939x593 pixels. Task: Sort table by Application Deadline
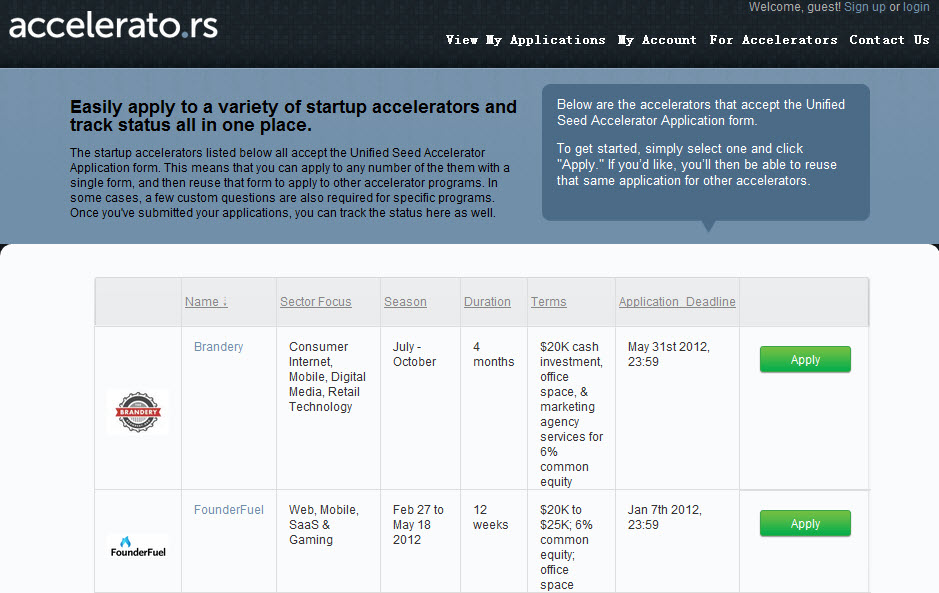pos(677,302)
